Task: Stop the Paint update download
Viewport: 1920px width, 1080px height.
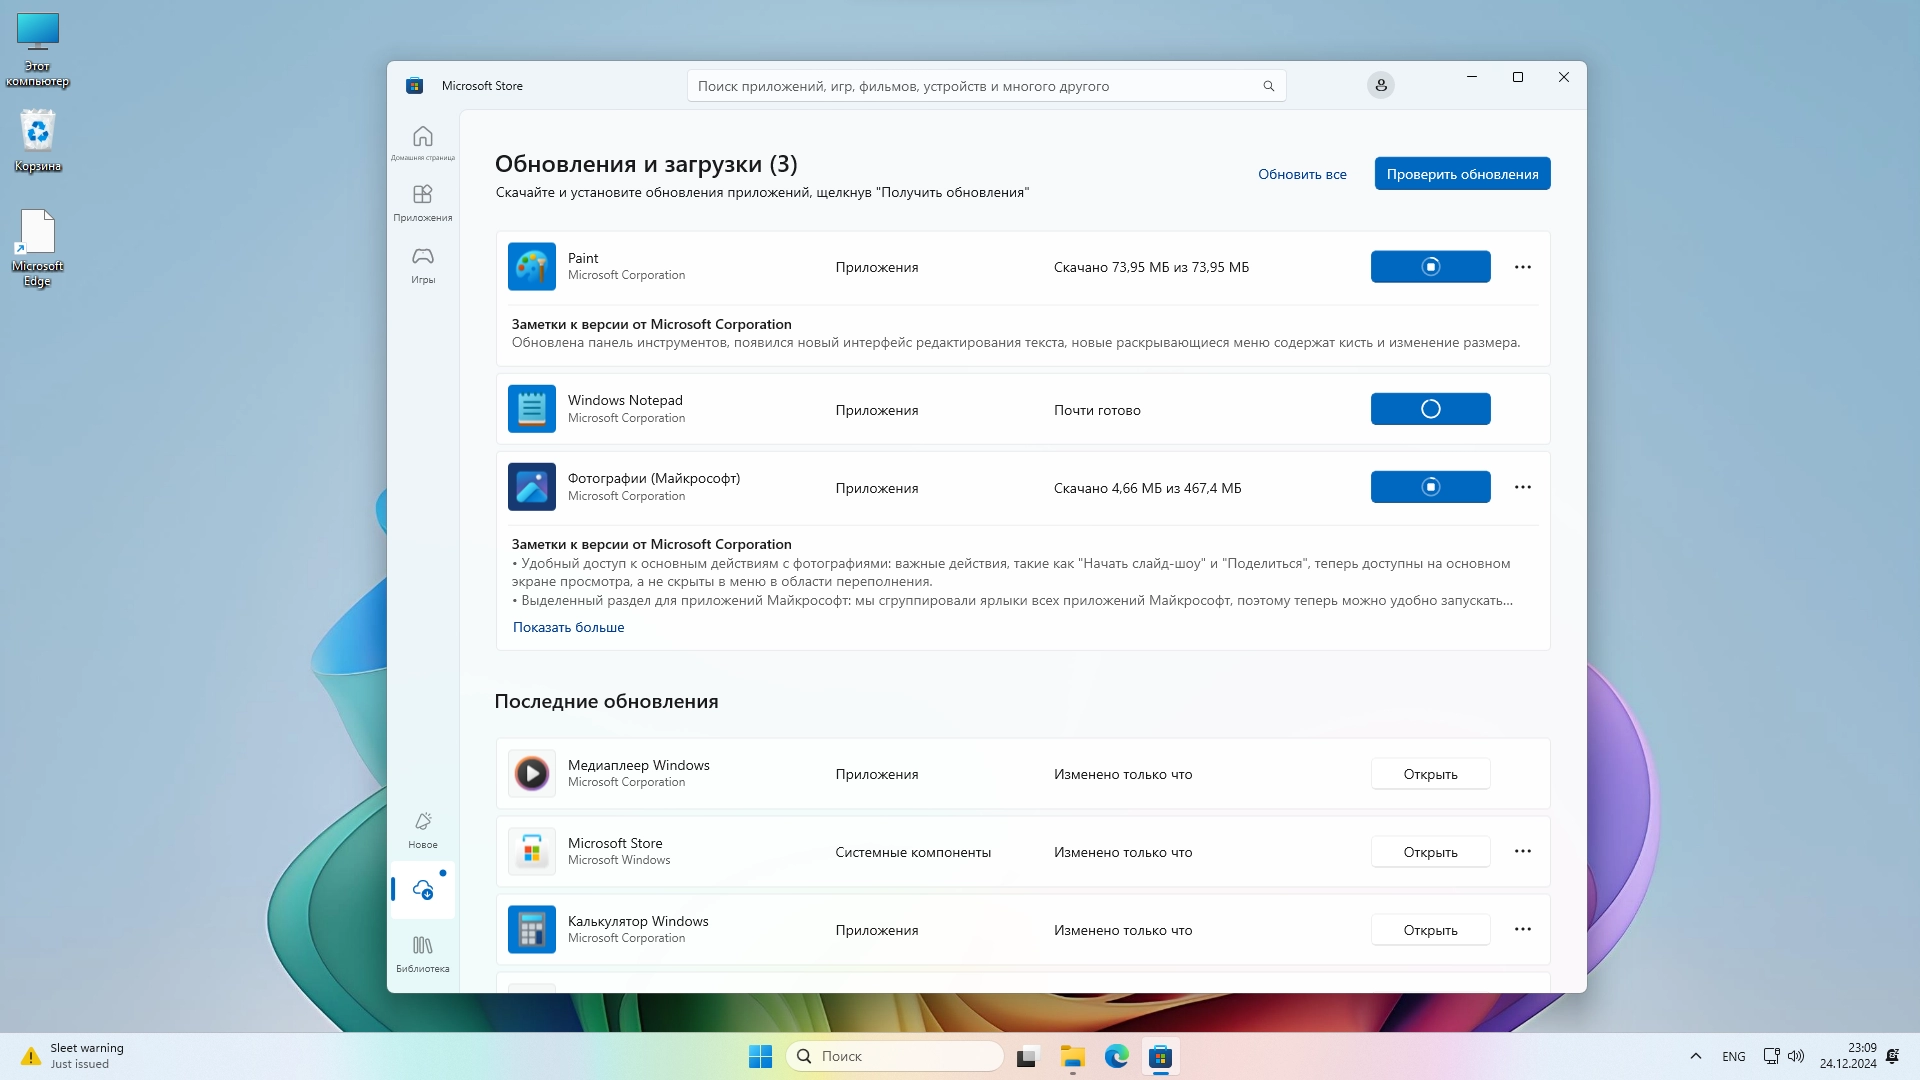Action: tap(1430, 267)
